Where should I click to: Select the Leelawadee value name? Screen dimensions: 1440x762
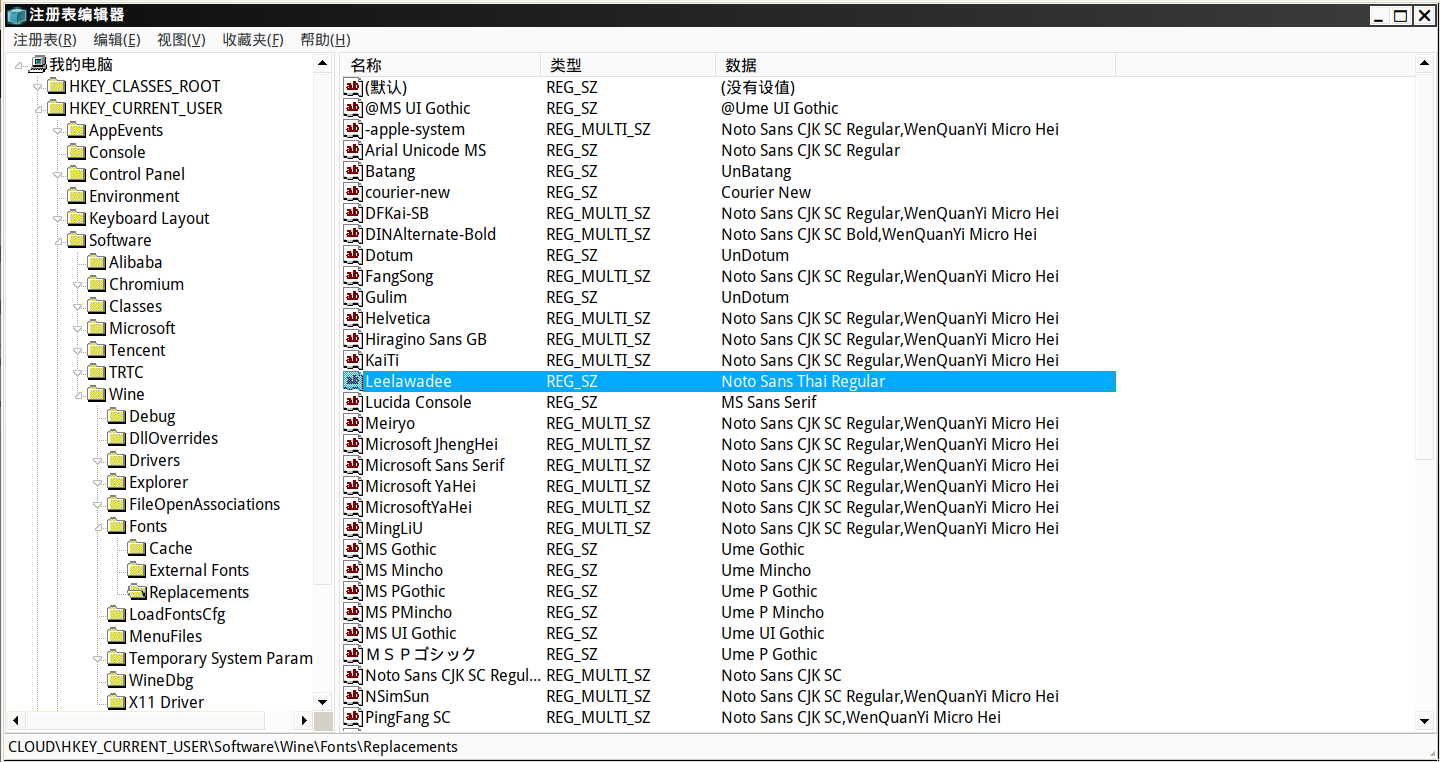[408, 381]
